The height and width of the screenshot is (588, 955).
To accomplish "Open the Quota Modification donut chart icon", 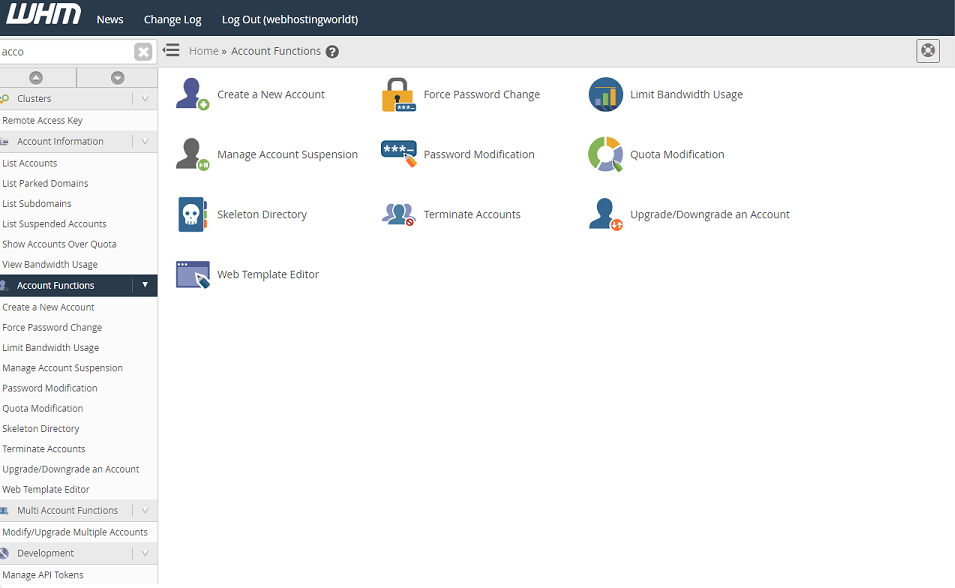I will click(x=605, y=154).
